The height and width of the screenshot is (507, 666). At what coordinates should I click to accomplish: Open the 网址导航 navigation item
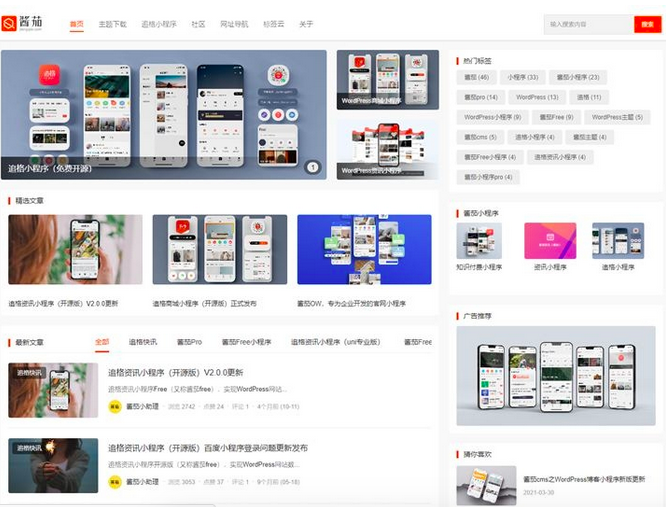click(x=234, y=24)
